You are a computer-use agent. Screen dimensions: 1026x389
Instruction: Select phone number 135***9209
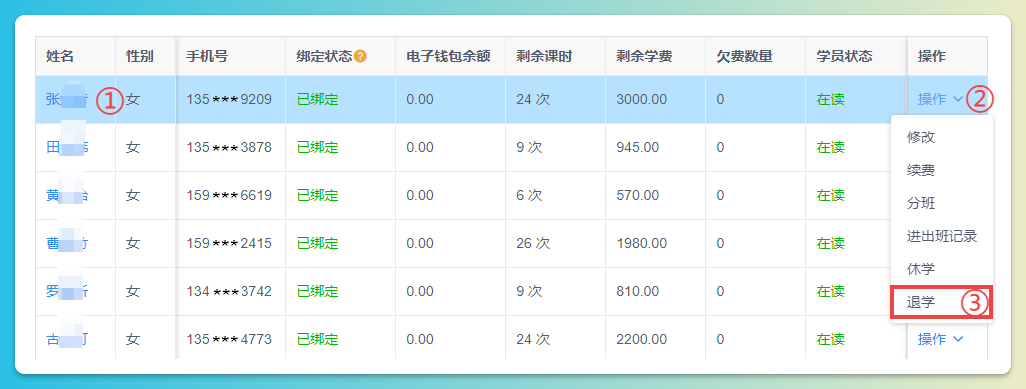coord(229,100)
